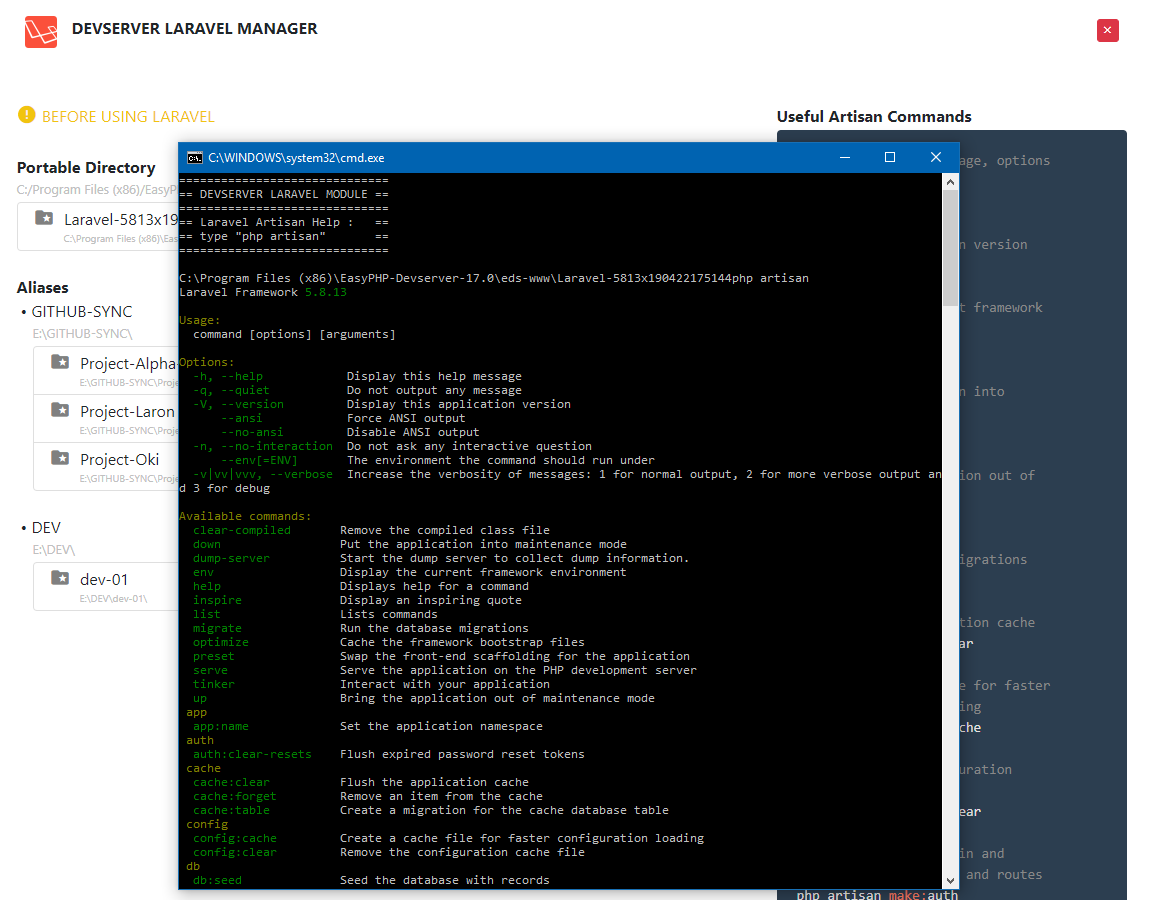Minimize the cmd.exe console window
Viewport: 1150px width, 900px height.
pyautogui.click(x=845, y=157)
